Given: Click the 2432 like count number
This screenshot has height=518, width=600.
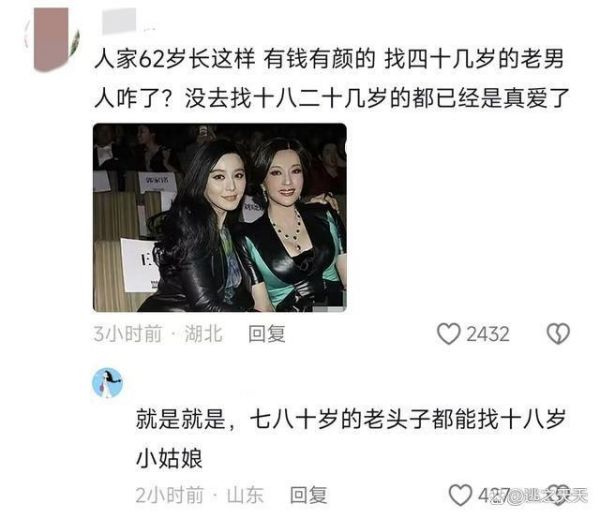Looking at the screenshot, I should [x=488, y=334].
